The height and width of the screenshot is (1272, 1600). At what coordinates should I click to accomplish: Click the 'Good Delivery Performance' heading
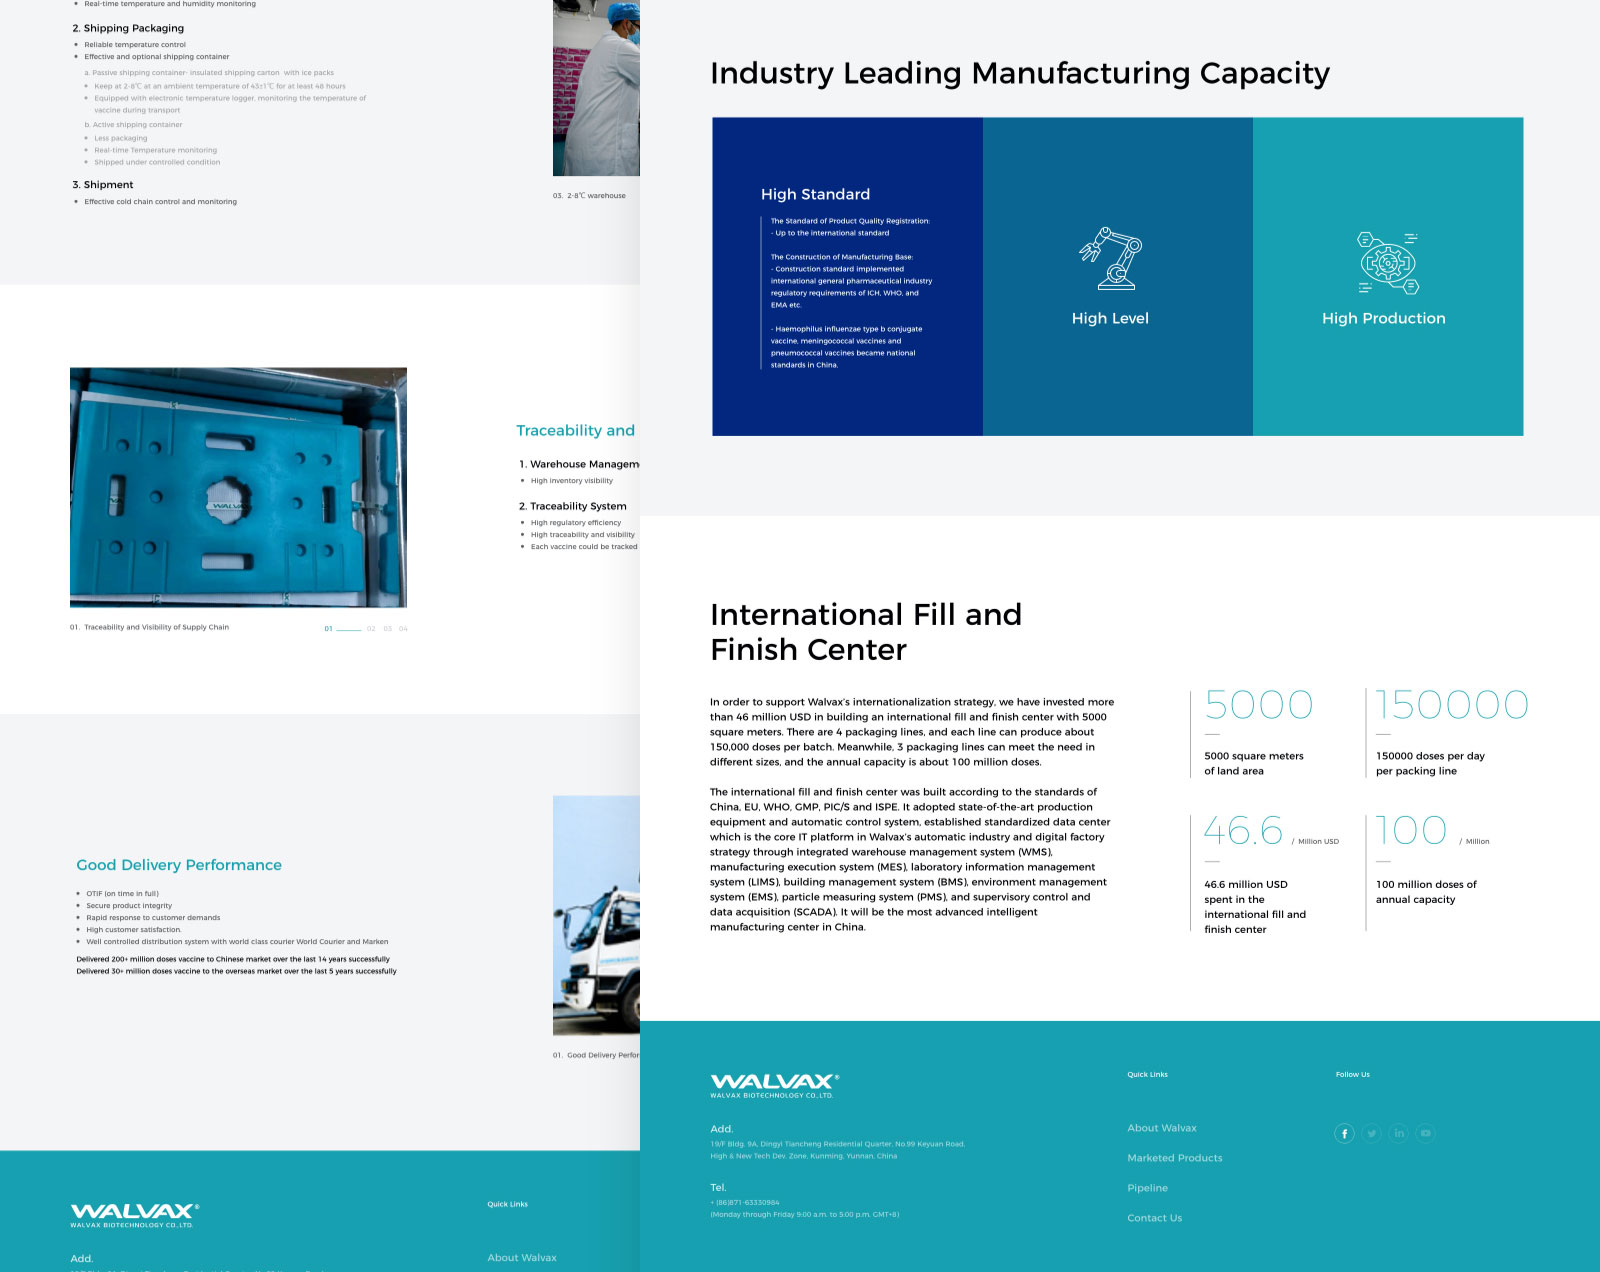pyautogui.click(x=179, y=865)
